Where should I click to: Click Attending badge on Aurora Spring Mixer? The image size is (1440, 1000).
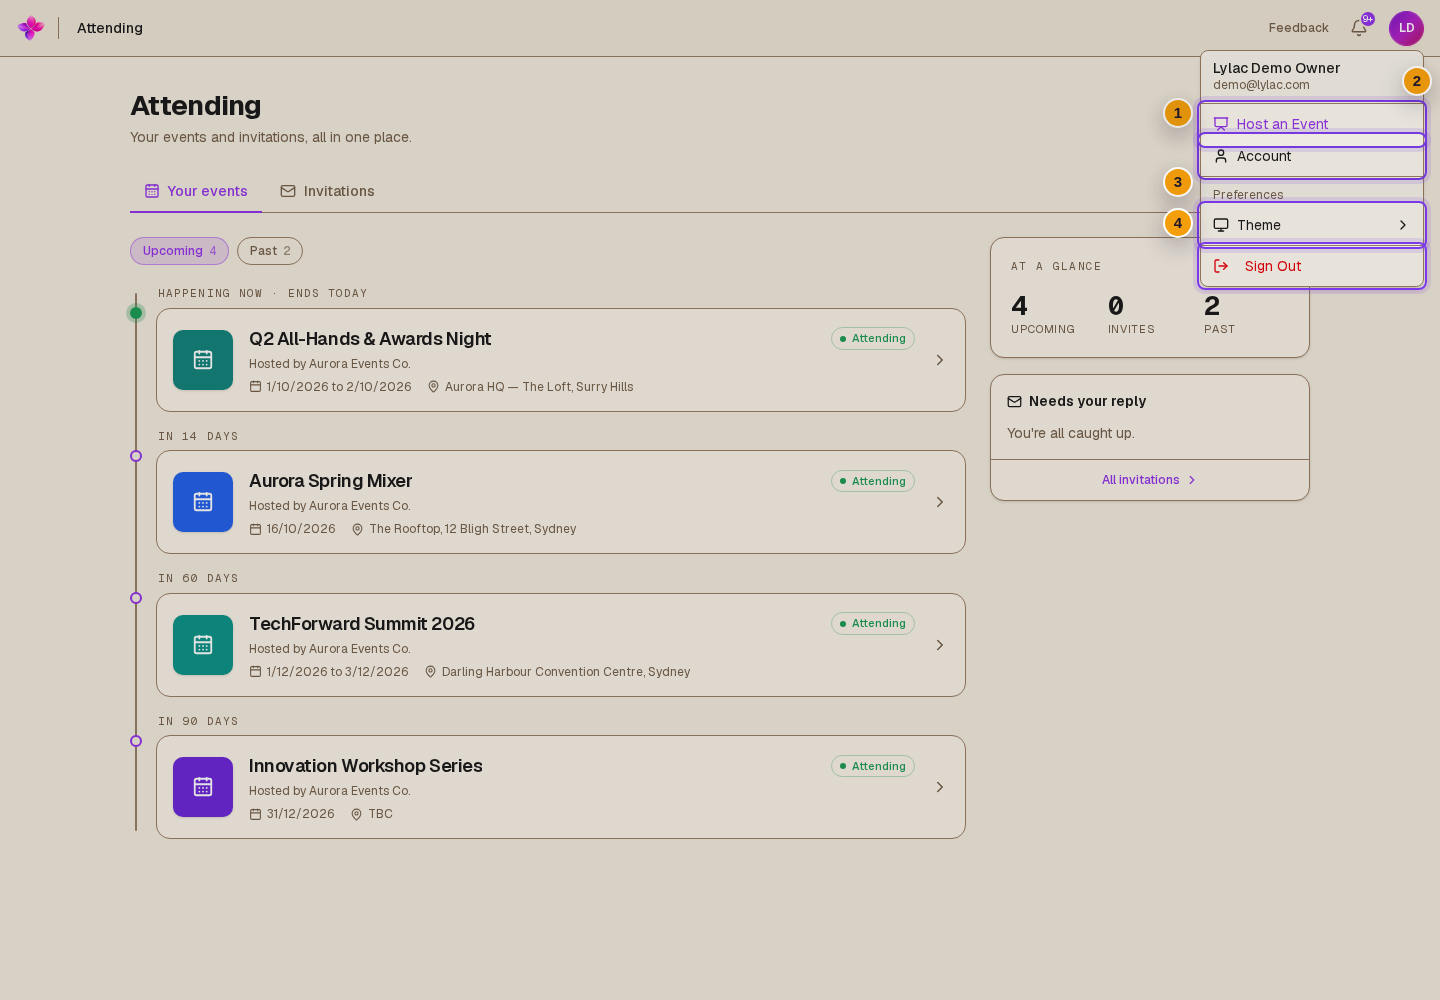tap(873, 481)
